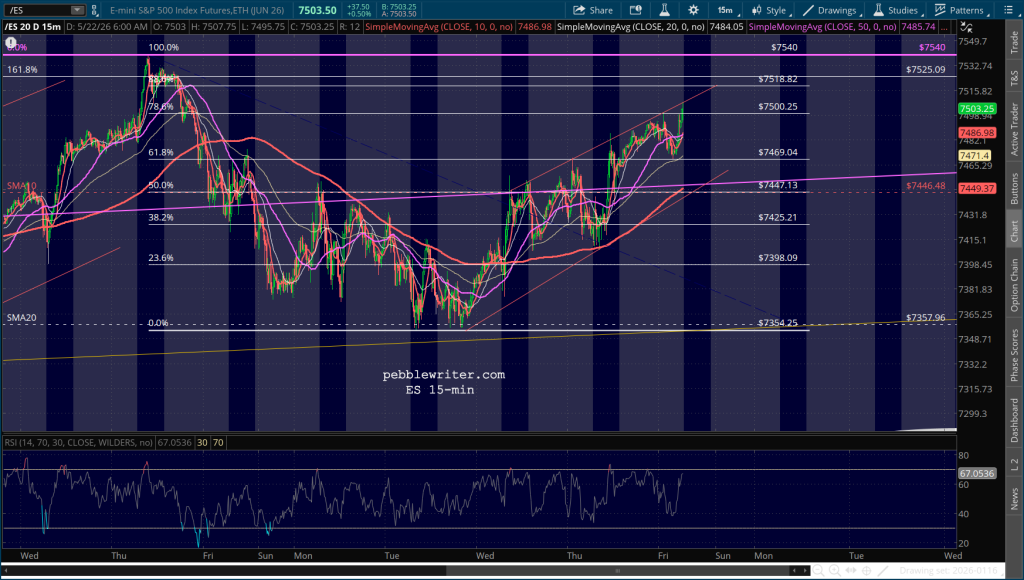Viewport: 1024px width, 580px height.
Task: Click the chart alert notification icon
Action: 635,10
